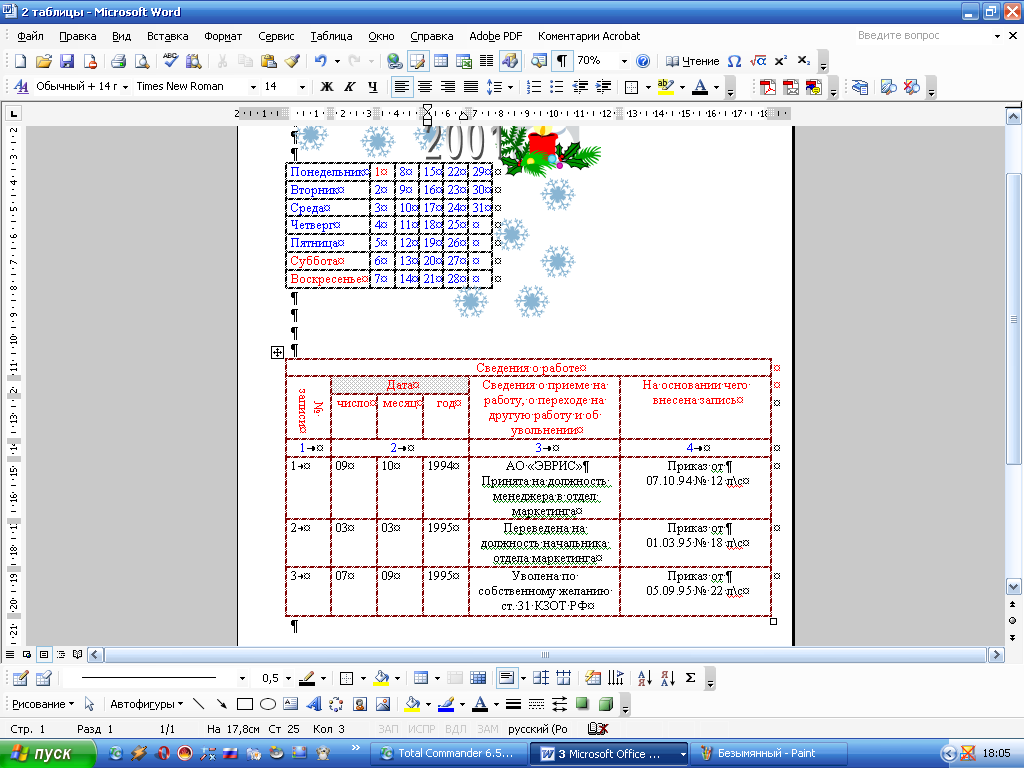Expand the Автофигуры menu
The image size is (1024, 768).
pos(146,704)
